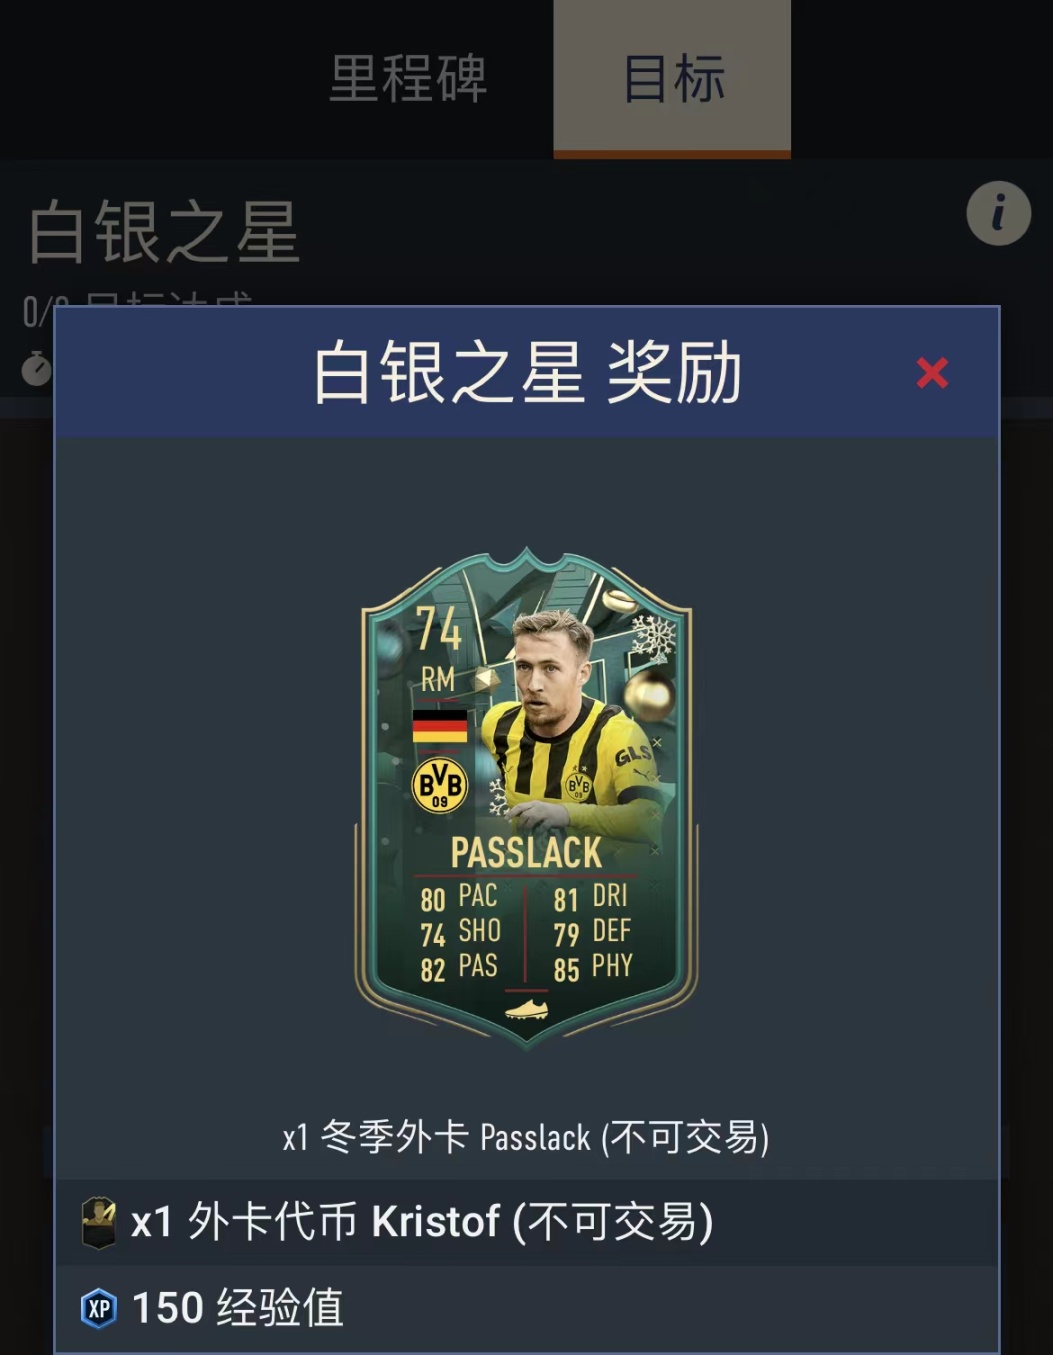Select the 150 经验值 reward row

(x=527, y=1308)
